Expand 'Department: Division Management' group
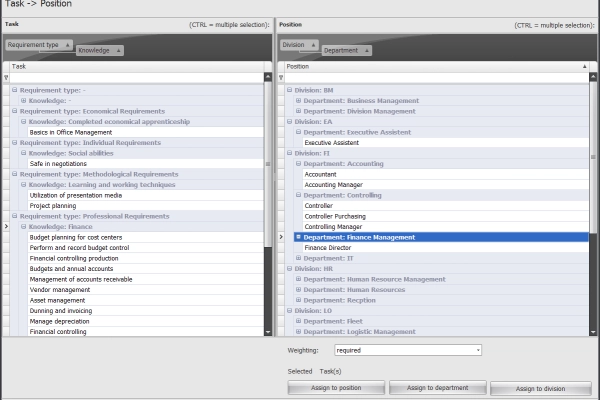 pos(298,111)
